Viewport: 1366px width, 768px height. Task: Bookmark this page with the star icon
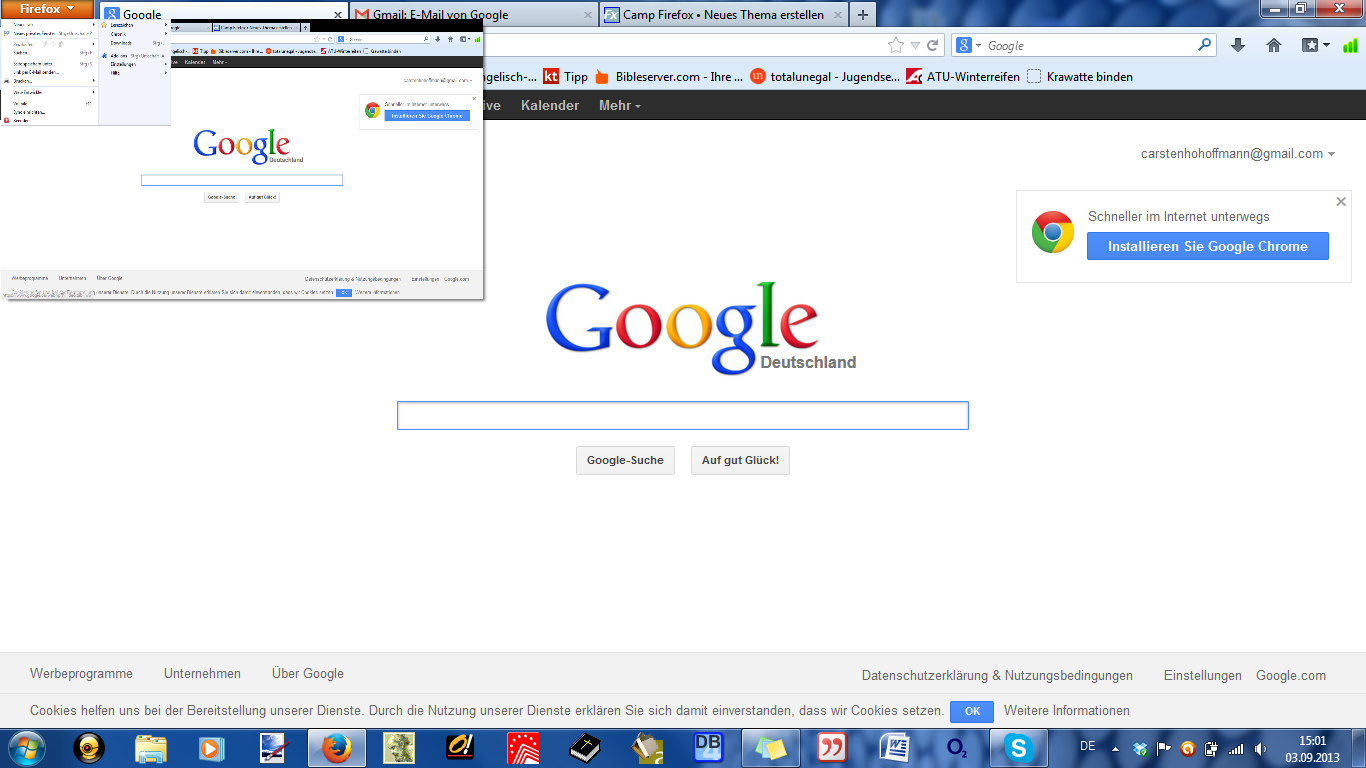896,45
